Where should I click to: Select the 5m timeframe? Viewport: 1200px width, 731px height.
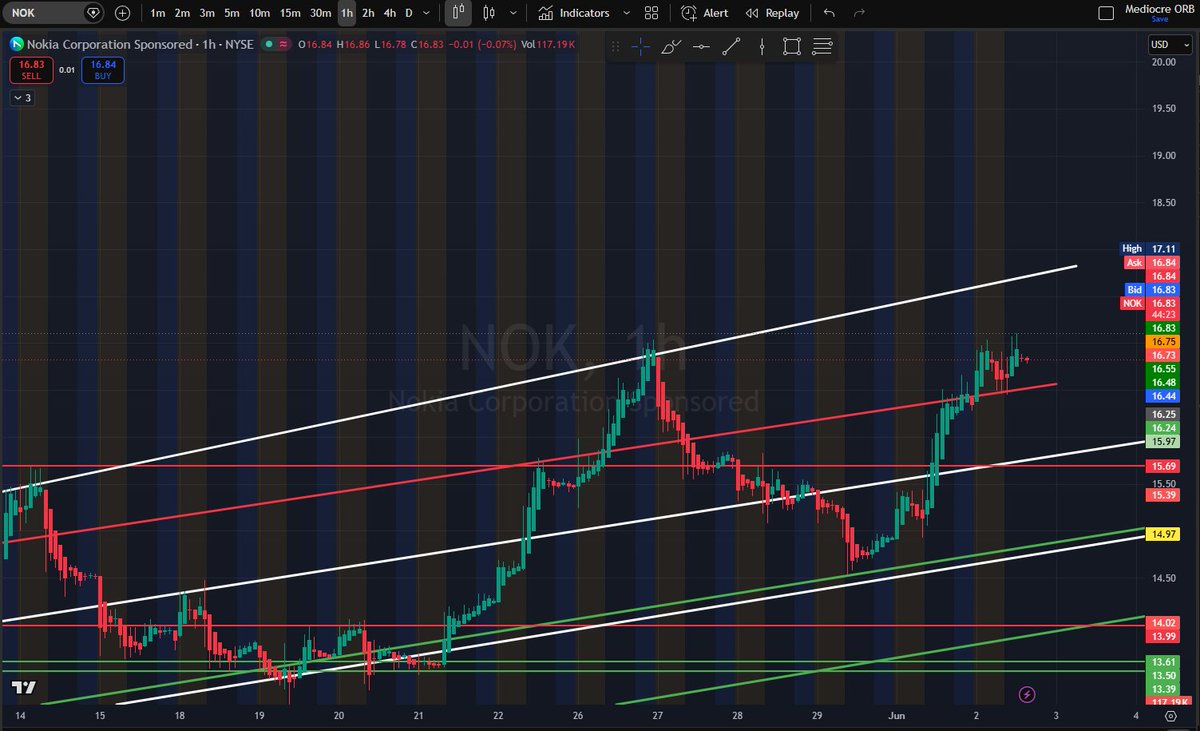pos(232,13)
